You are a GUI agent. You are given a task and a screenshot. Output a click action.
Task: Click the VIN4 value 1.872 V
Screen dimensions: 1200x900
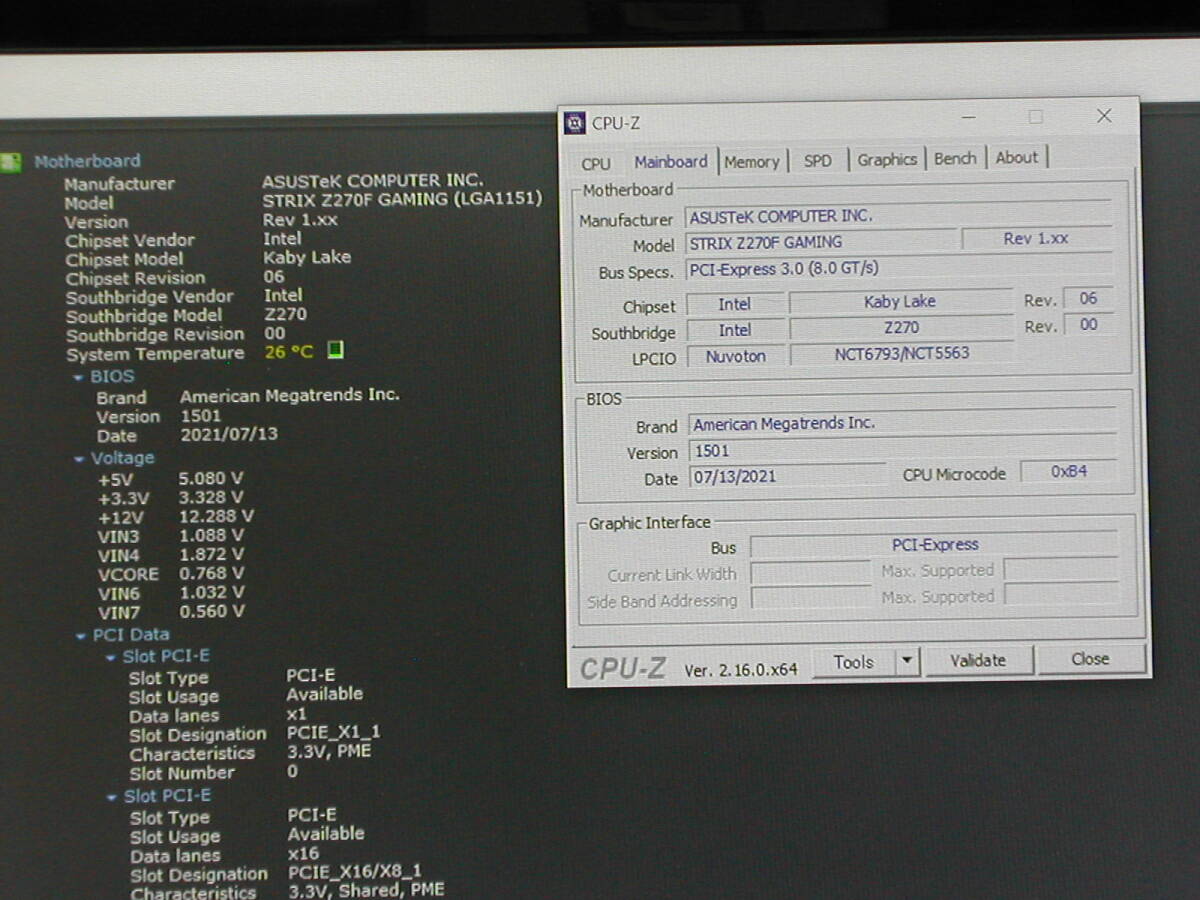point(211,554)
